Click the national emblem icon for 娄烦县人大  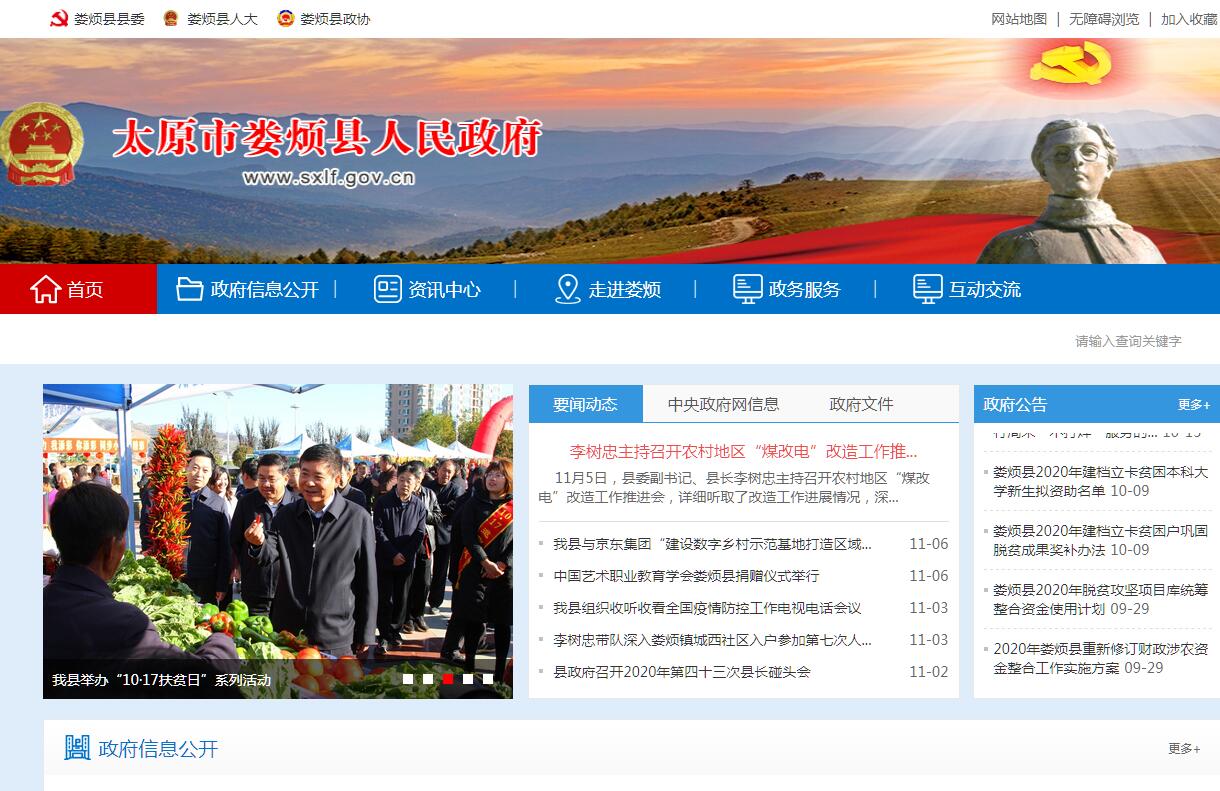(x=171, y=19)
